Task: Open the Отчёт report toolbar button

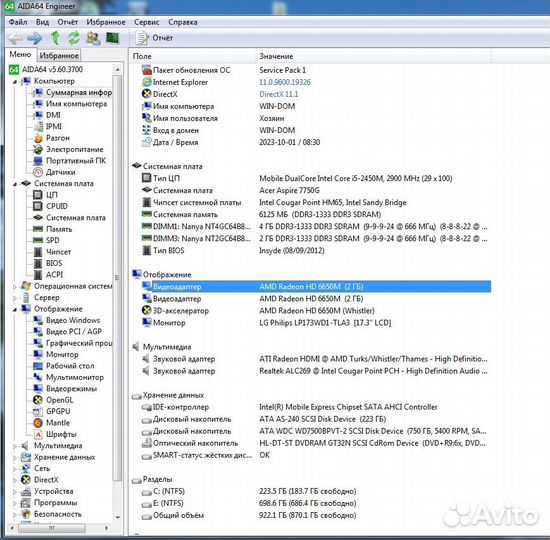Action: point(155,38)
